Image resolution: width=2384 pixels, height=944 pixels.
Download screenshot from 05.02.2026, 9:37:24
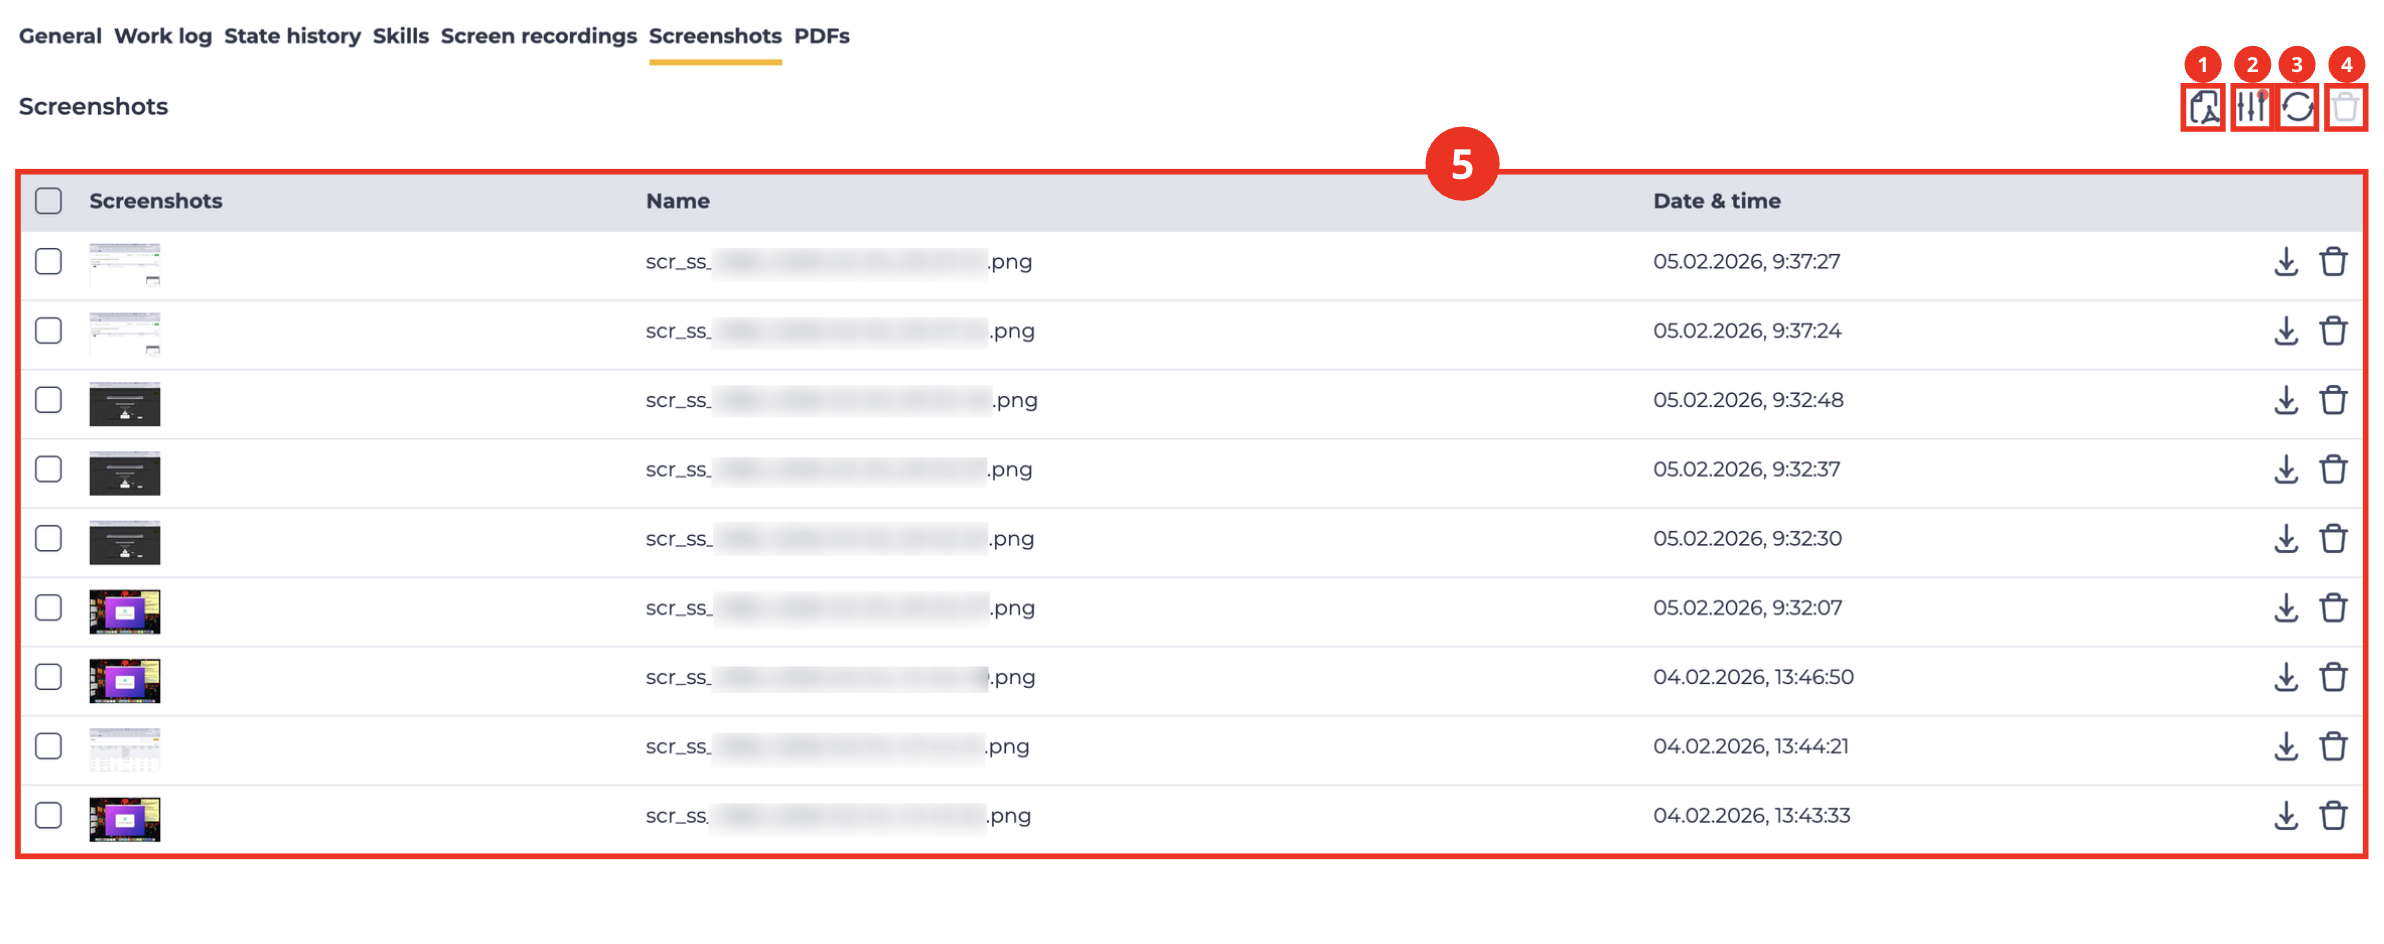coord(2286,331)
